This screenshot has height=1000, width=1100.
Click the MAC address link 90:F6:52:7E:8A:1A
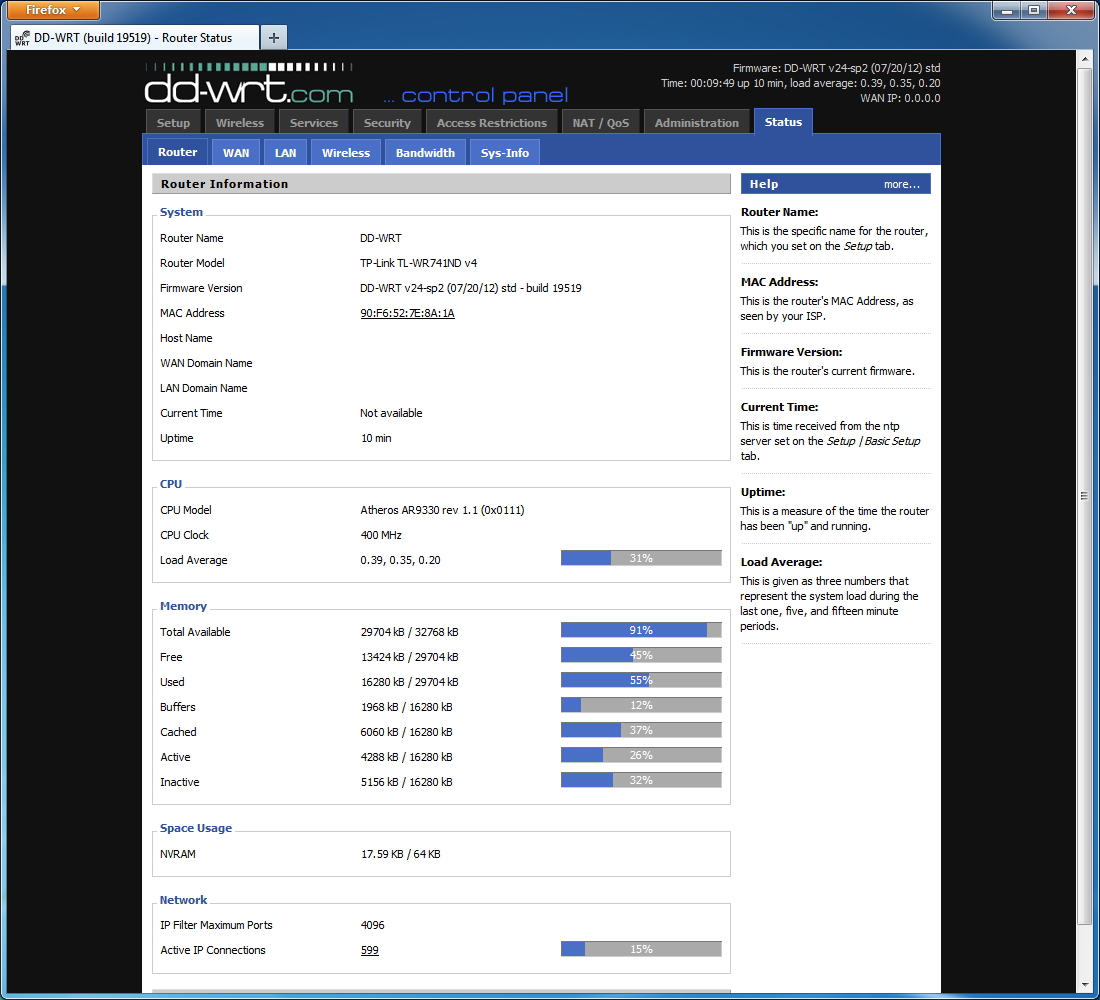(408, 314)
